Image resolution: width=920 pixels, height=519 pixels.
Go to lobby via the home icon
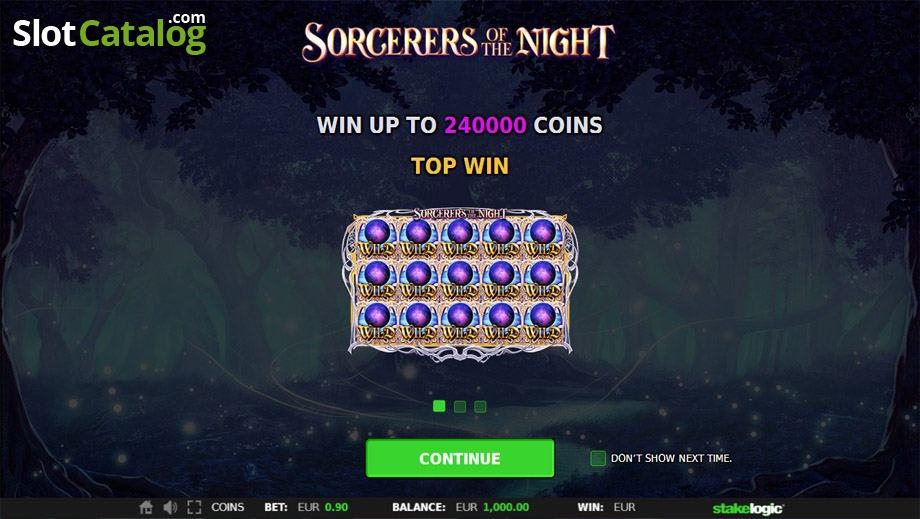[x=146, y=507]
